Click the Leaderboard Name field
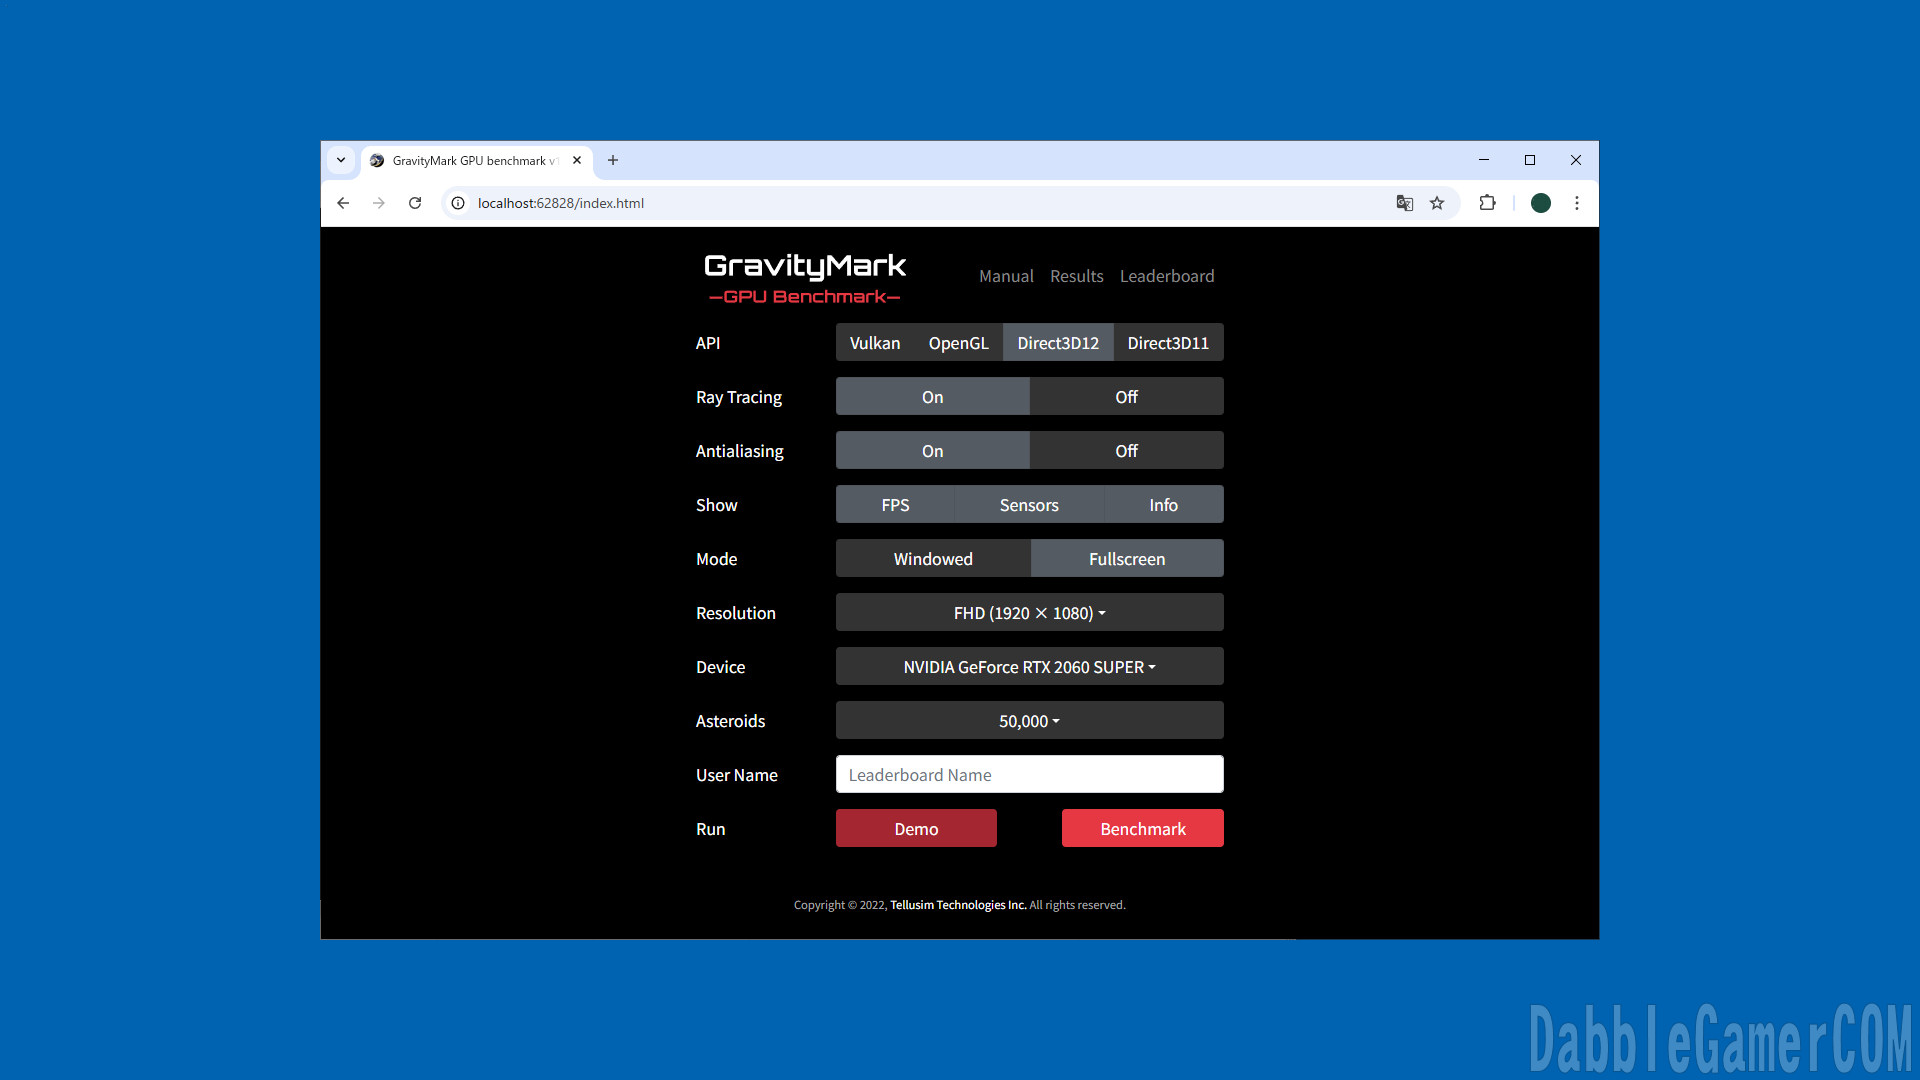1920x1080 pixels. point(1029,775)
